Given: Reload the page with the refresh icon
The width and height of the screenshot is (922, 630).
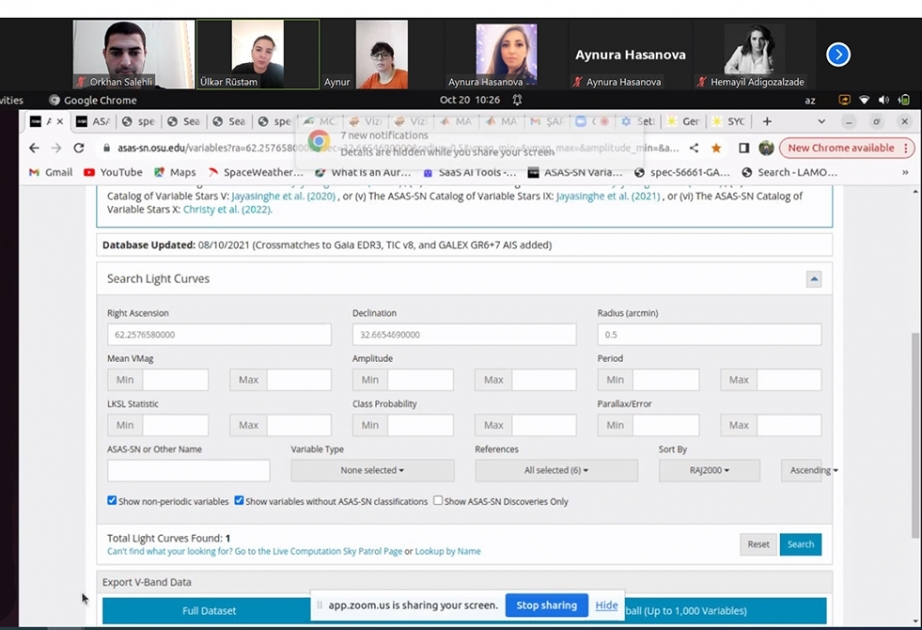Looking at the screenshot, I should [79, 148].
